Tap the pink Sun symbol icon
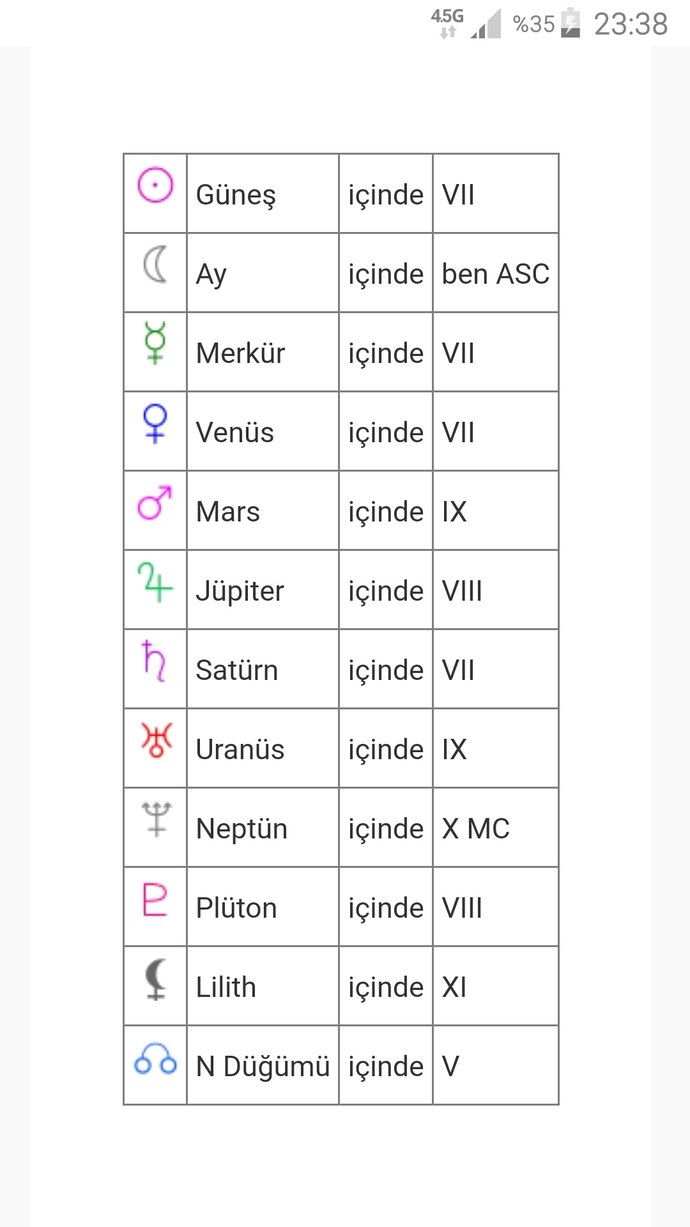690x1227 pixels. pos(155,185)
